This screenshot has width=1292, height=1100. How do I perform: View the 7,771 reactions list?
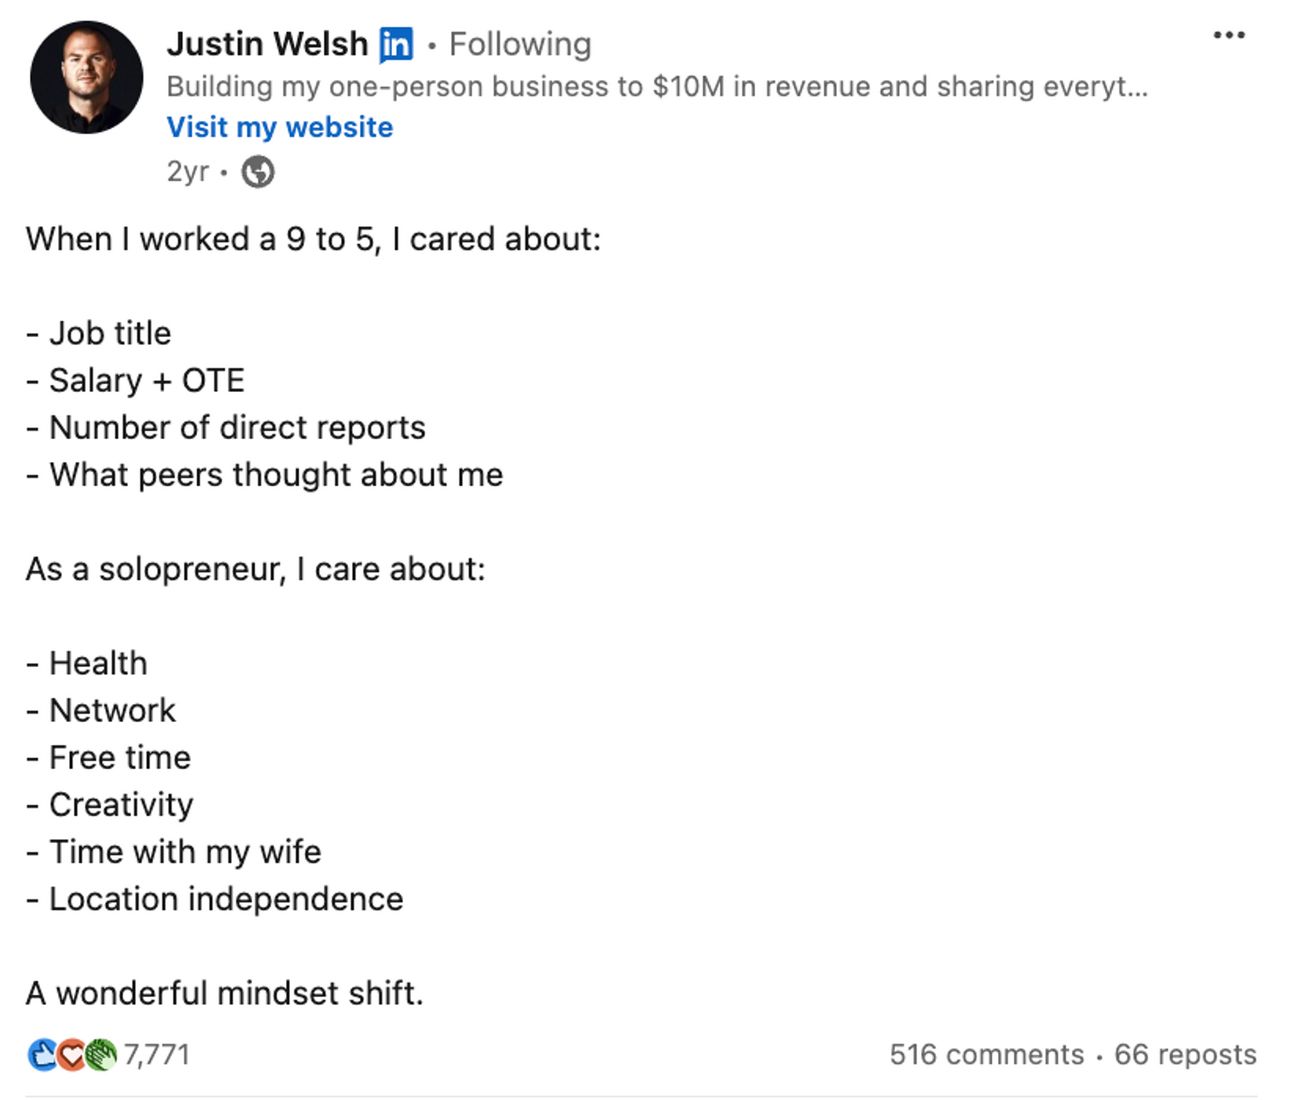click(156, 1054)
